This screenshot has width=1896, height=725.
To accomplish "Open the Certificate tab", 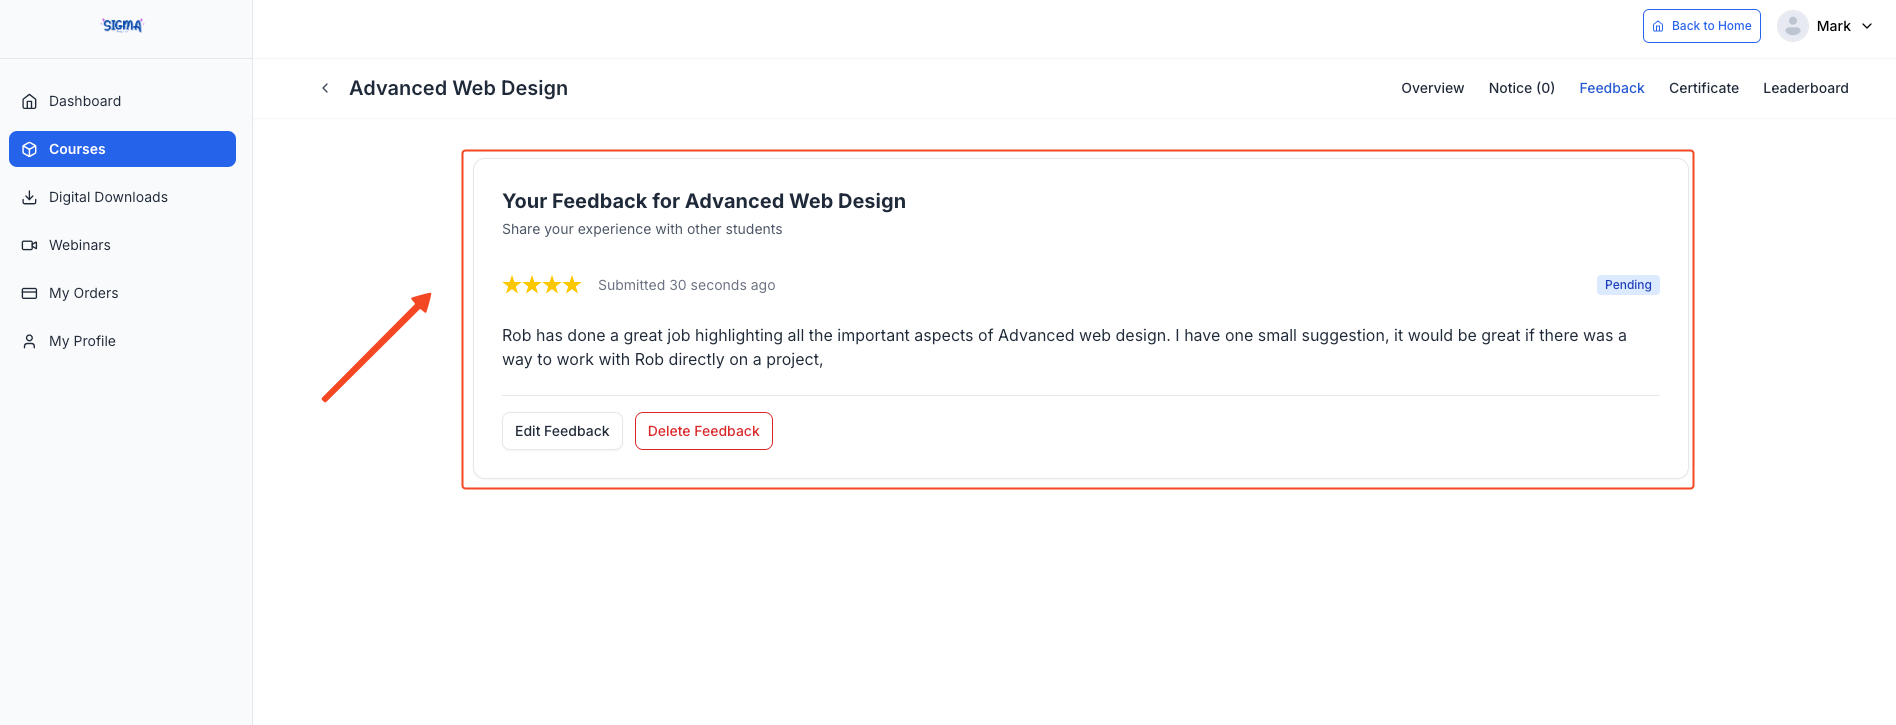I will pos(1703,88).
